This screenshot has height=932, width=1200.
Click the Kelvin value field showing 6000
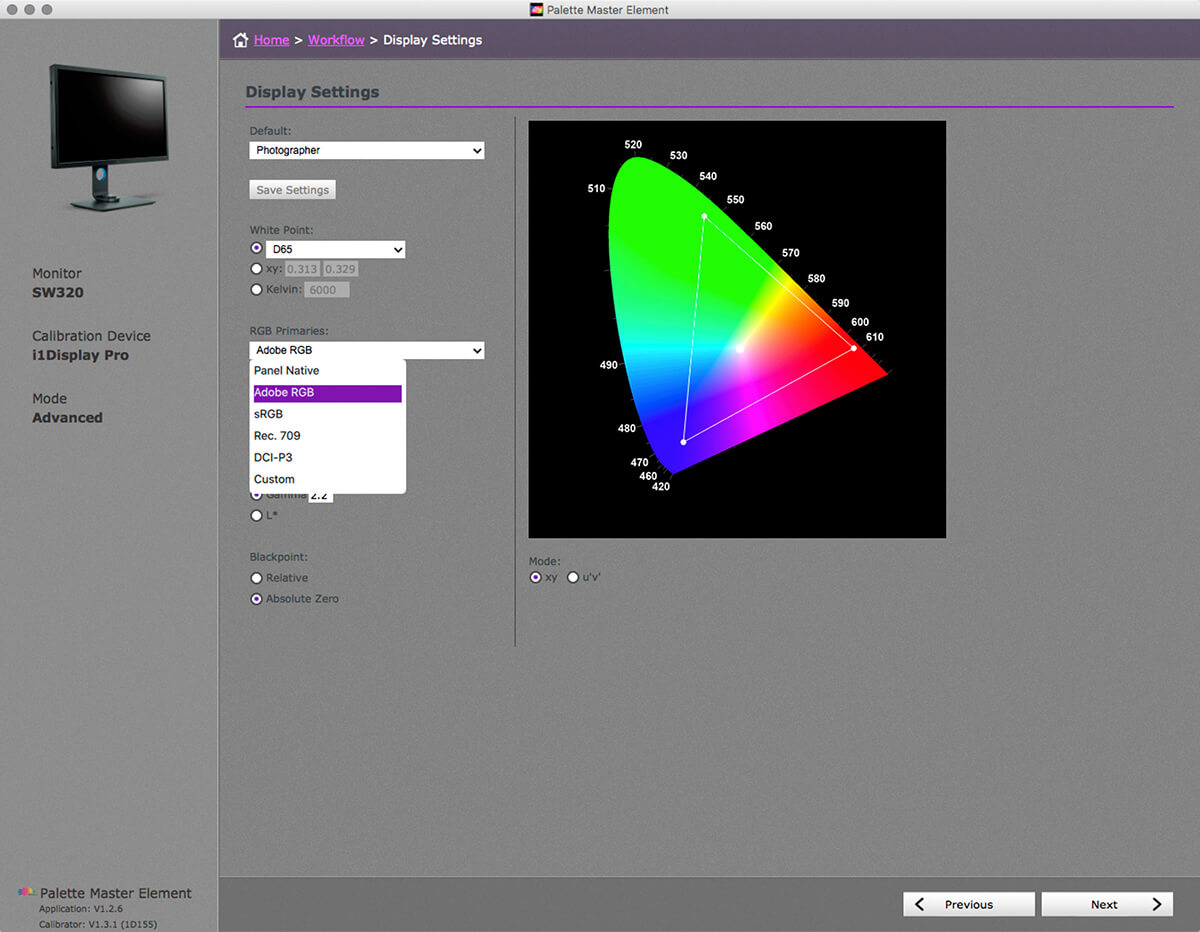(326, 289)
